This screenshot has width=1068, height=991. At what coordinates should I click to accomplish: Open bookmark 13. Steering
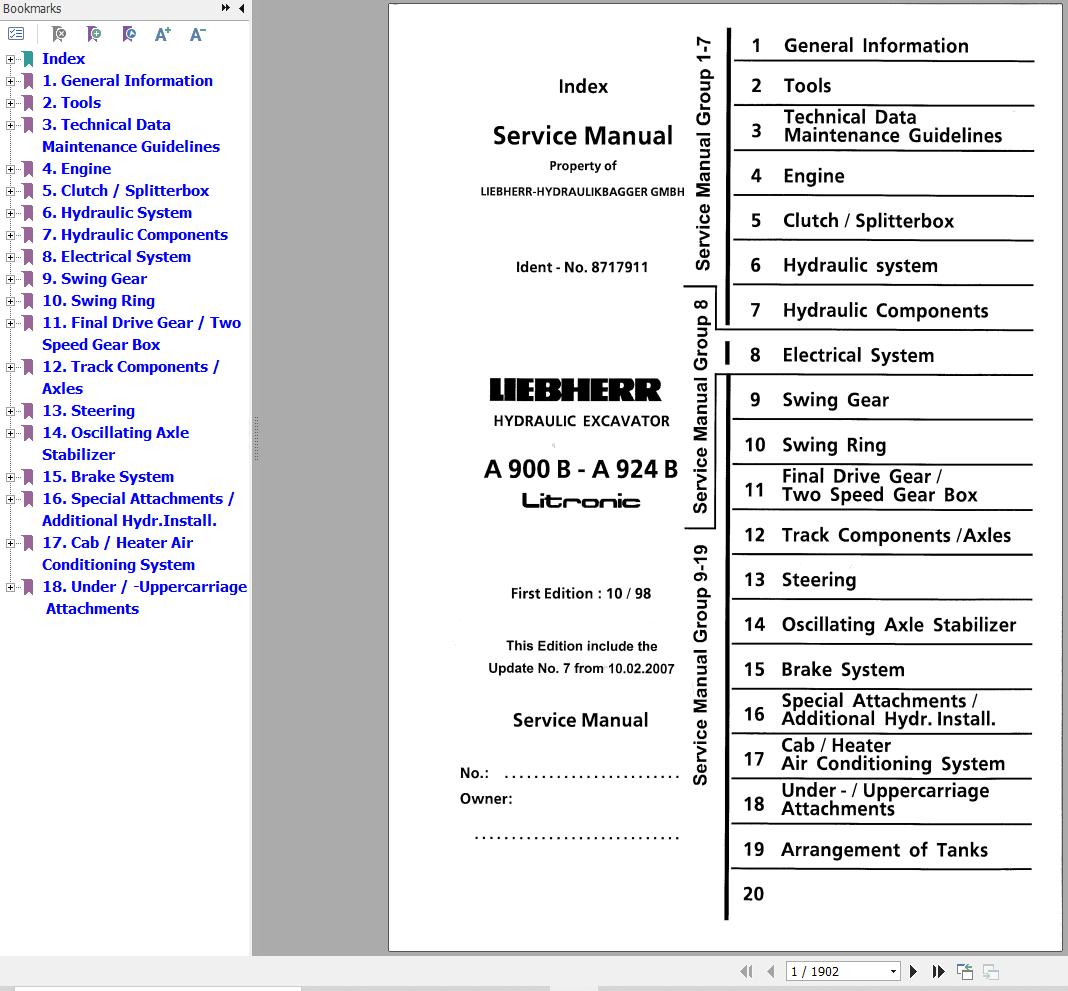[89, 411]
